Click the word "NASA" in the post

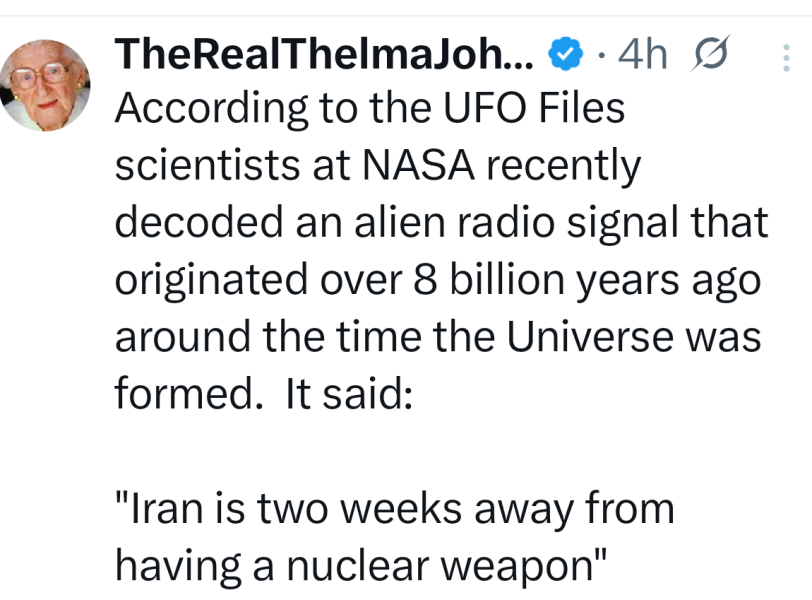click(418, 166)
